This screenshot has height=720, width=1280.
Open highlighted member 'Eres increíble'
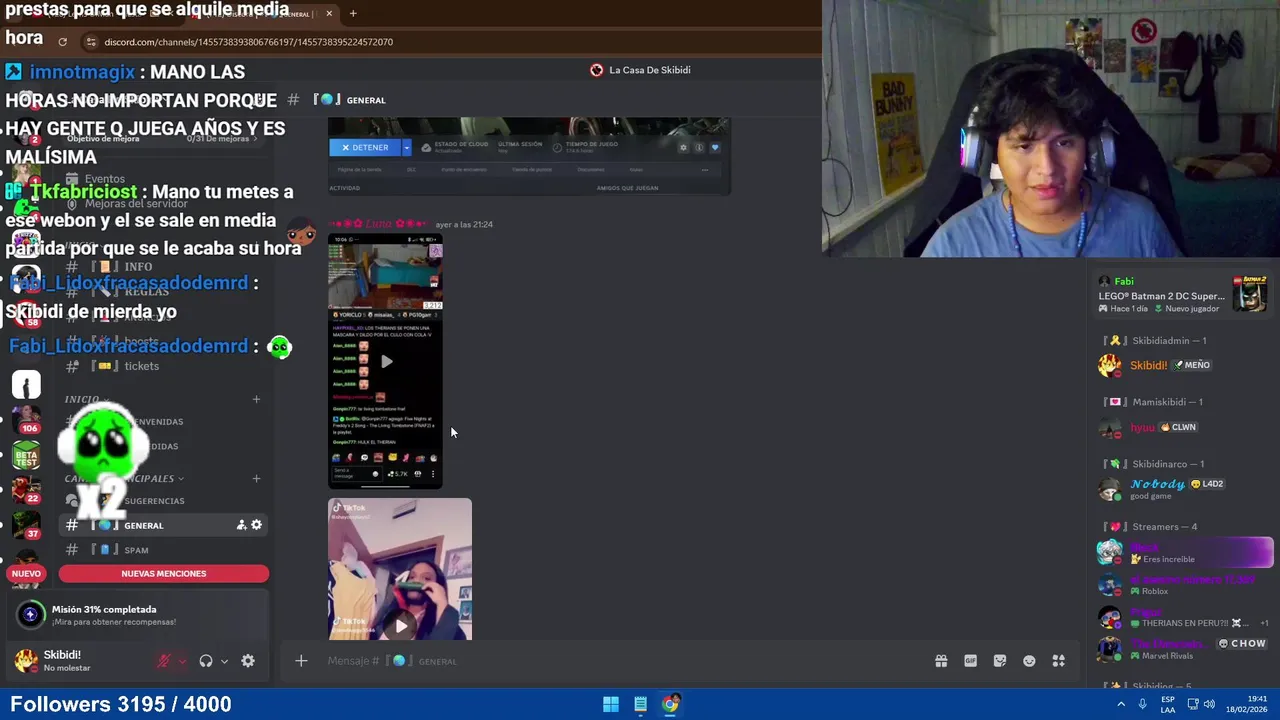[x=1183, y=553]
